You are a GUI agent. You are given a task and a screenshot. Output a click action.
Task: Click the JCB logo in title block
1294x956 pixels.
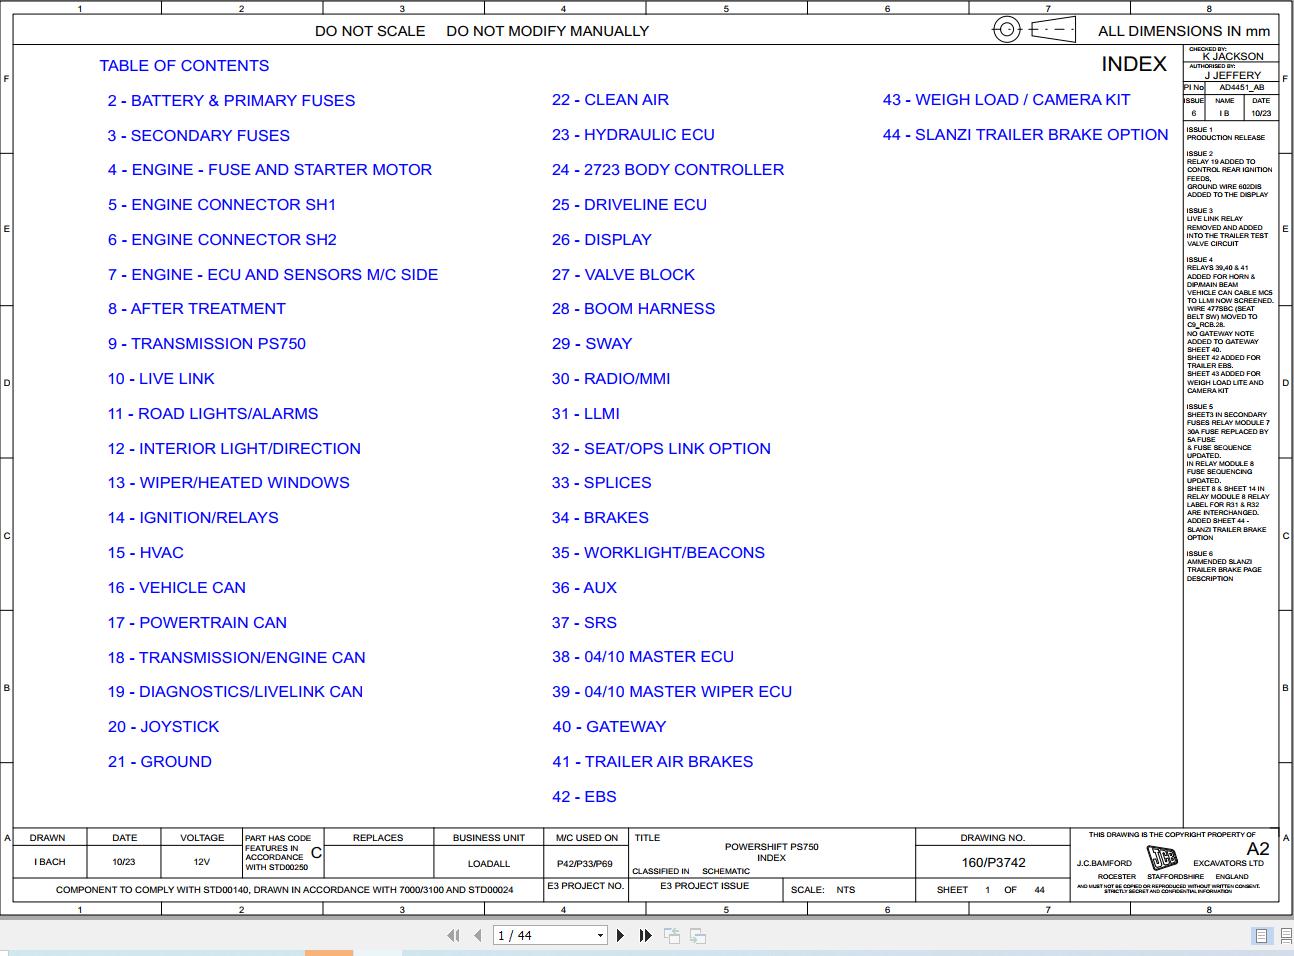pyautogui.click(x=1162, y=859)
